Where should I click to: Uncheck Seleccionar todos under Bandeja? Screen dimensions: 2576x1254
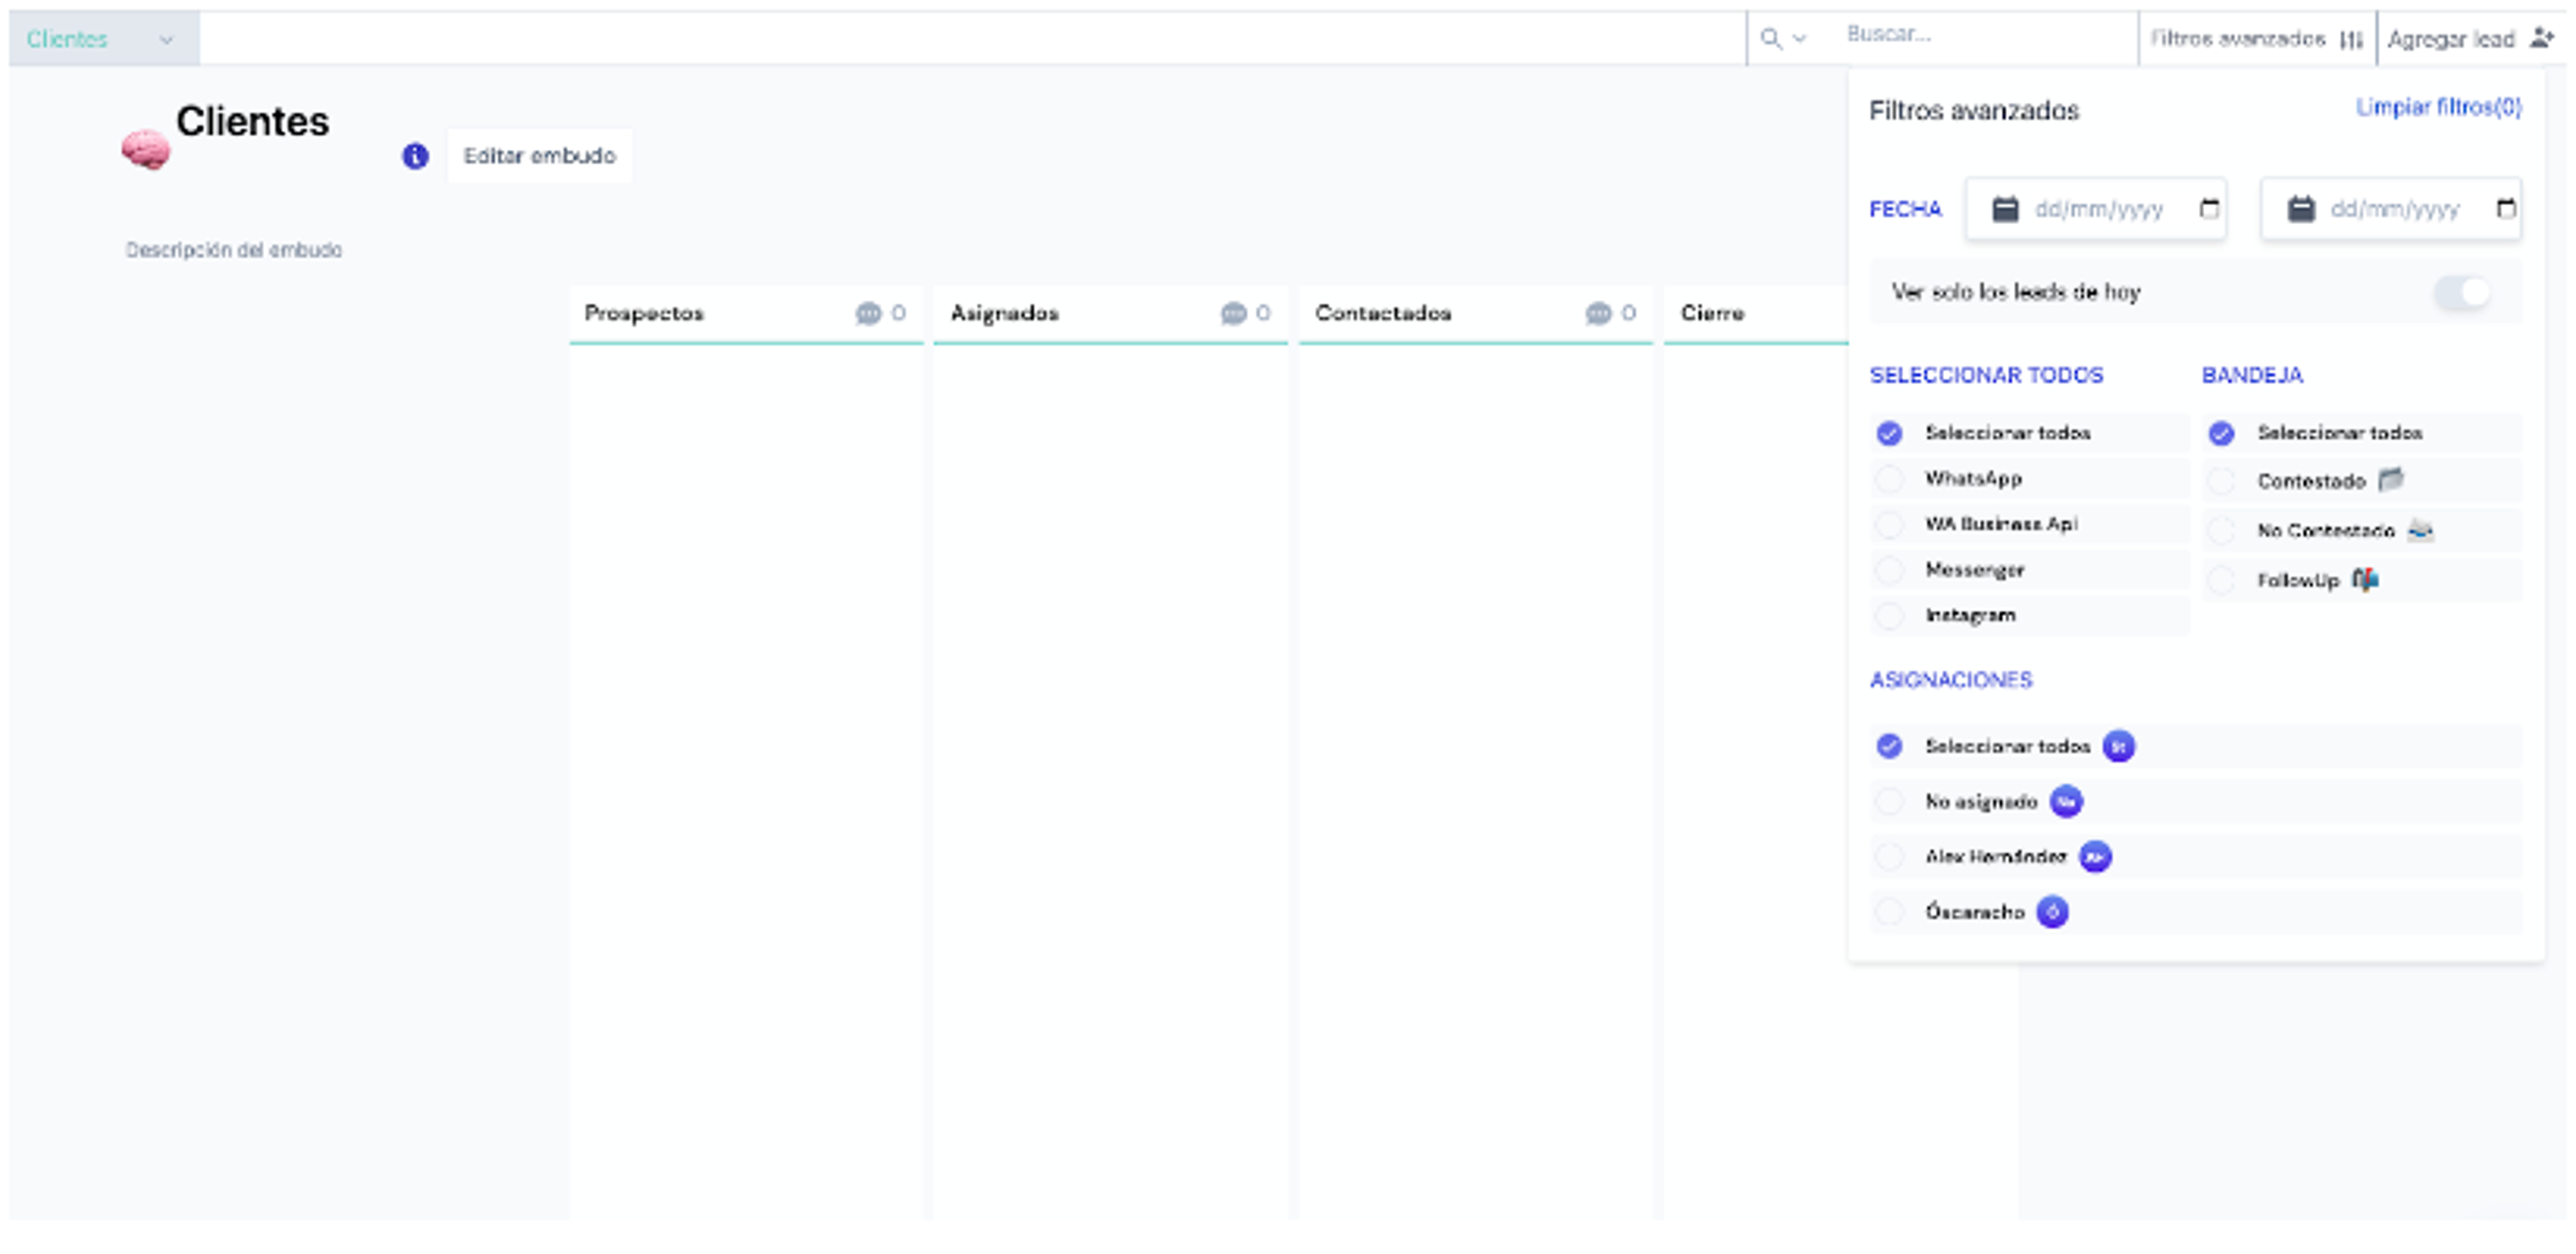[2221, 433]
